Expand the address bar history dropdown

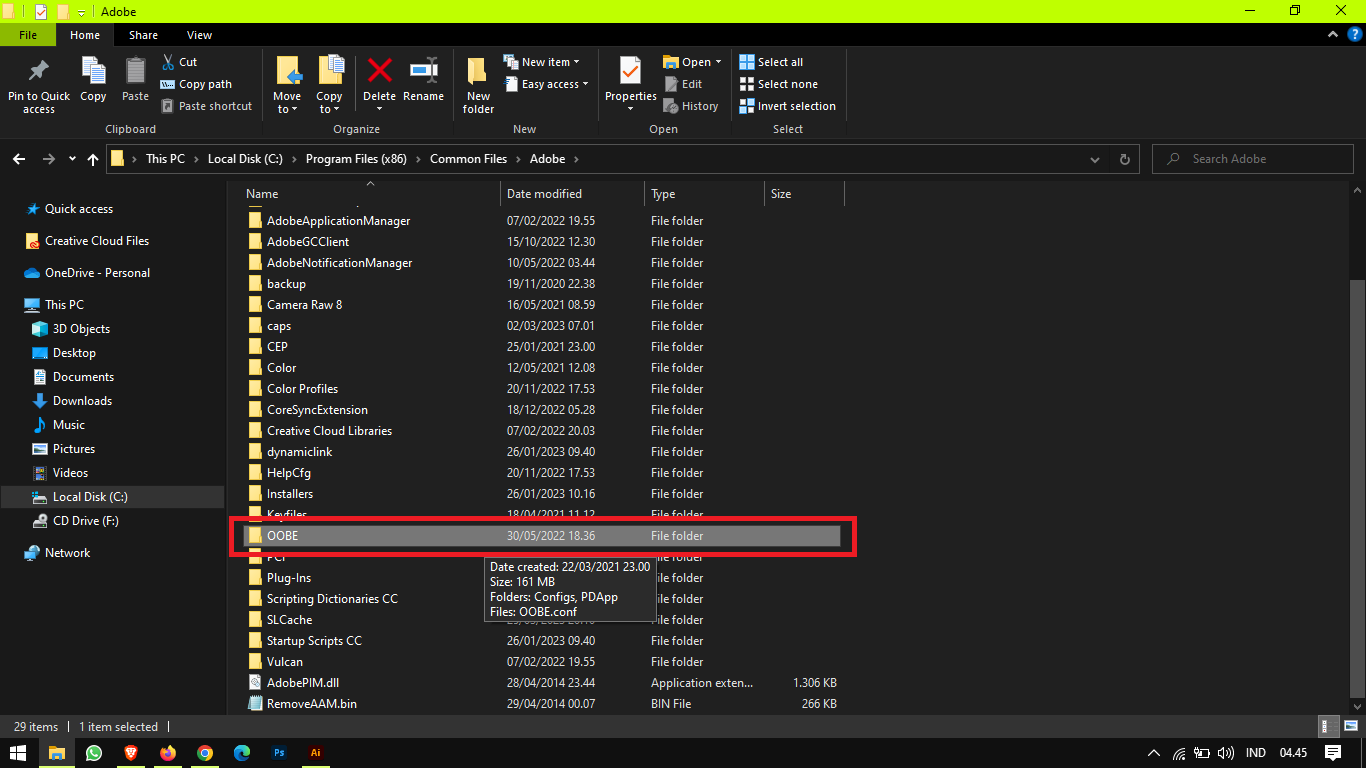coord(1097,159)
